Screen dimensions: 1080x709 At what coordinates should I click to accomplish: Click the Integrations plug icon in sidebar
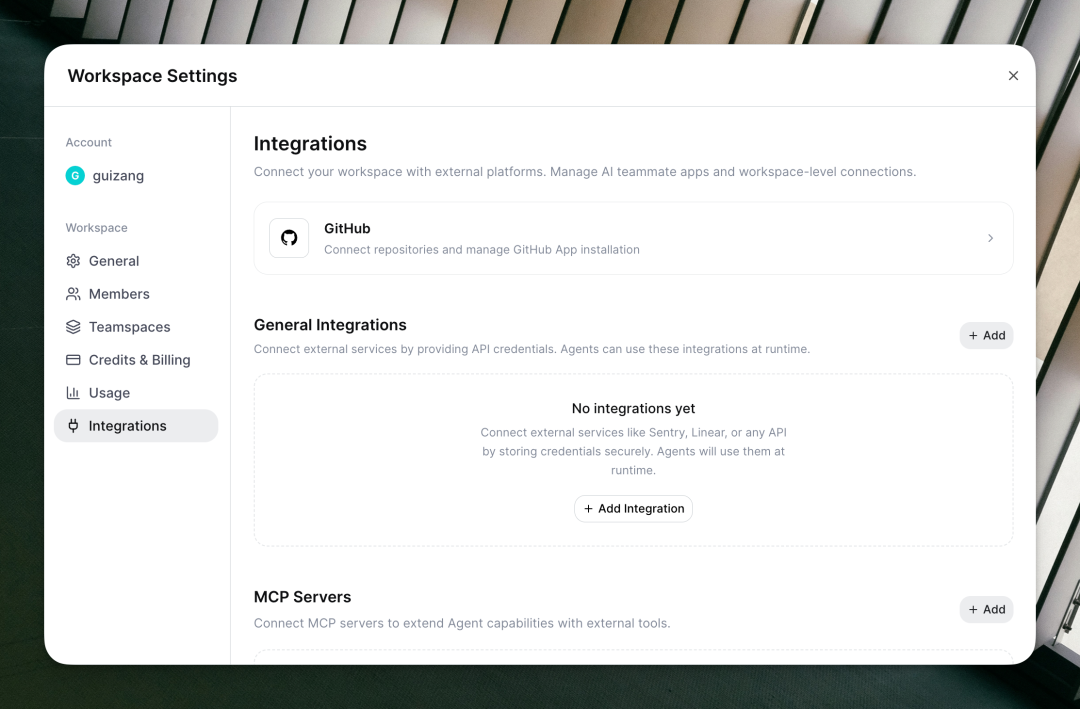click(x=72, y=426)
